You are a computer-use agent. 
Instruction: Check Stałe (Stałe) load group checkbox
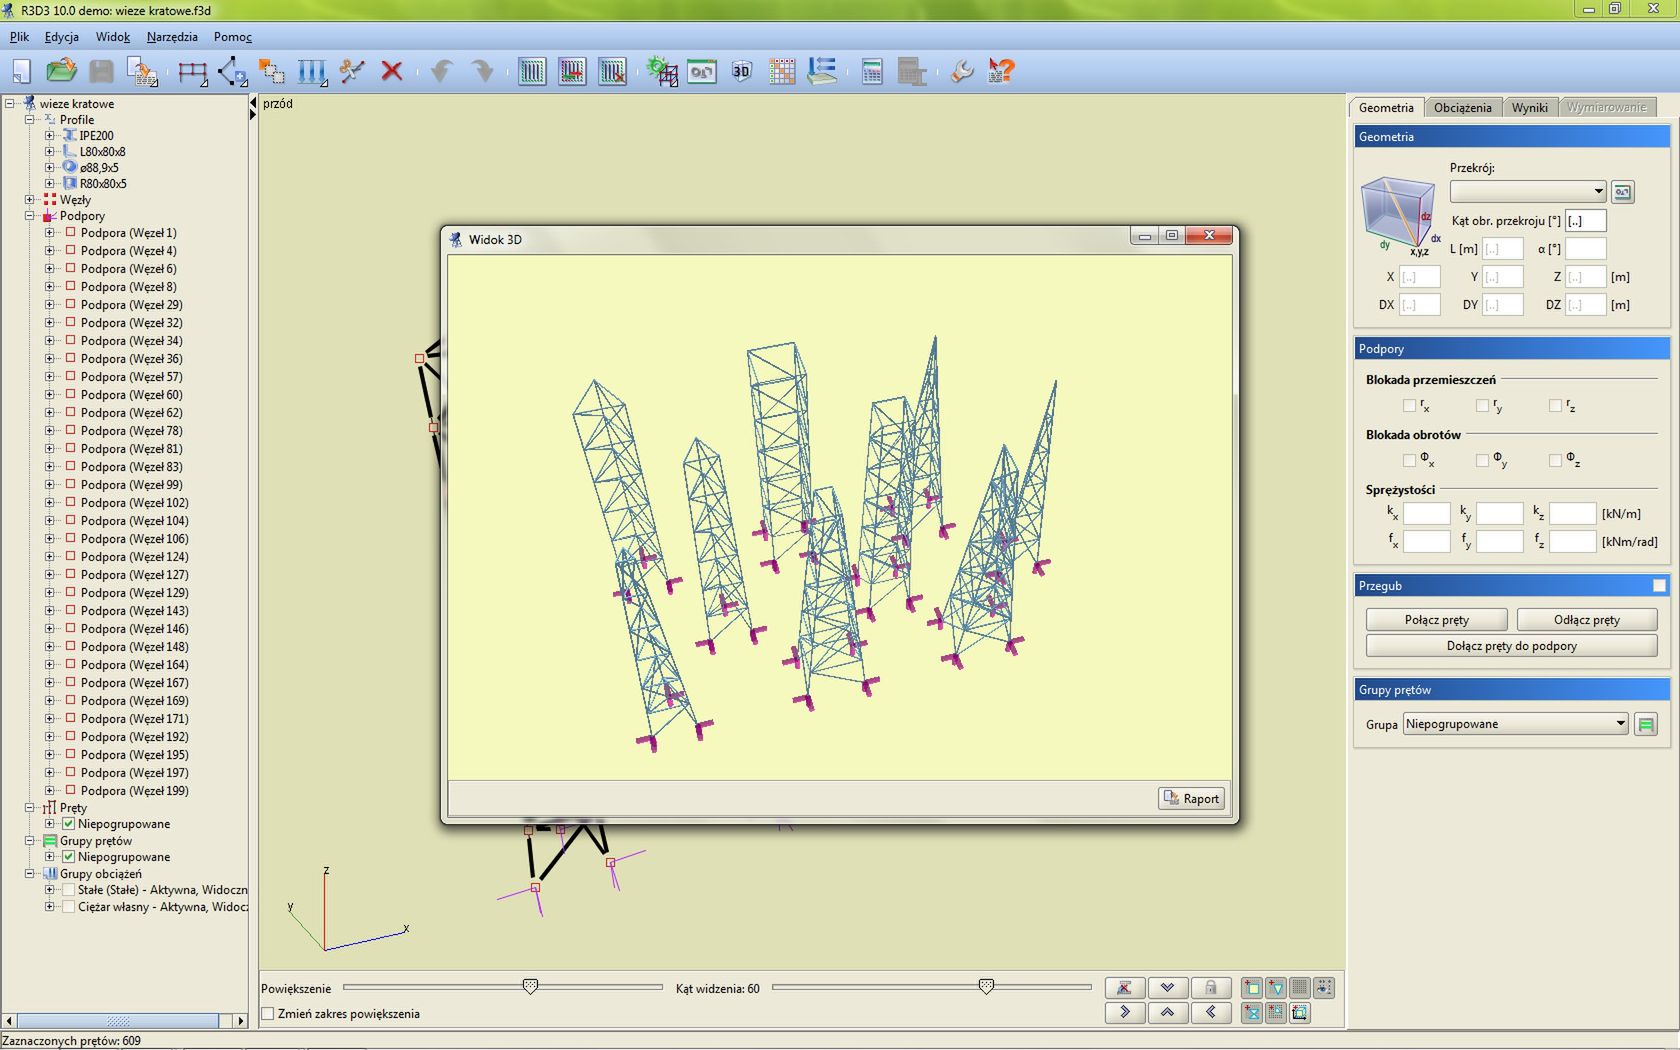[68, 890]
